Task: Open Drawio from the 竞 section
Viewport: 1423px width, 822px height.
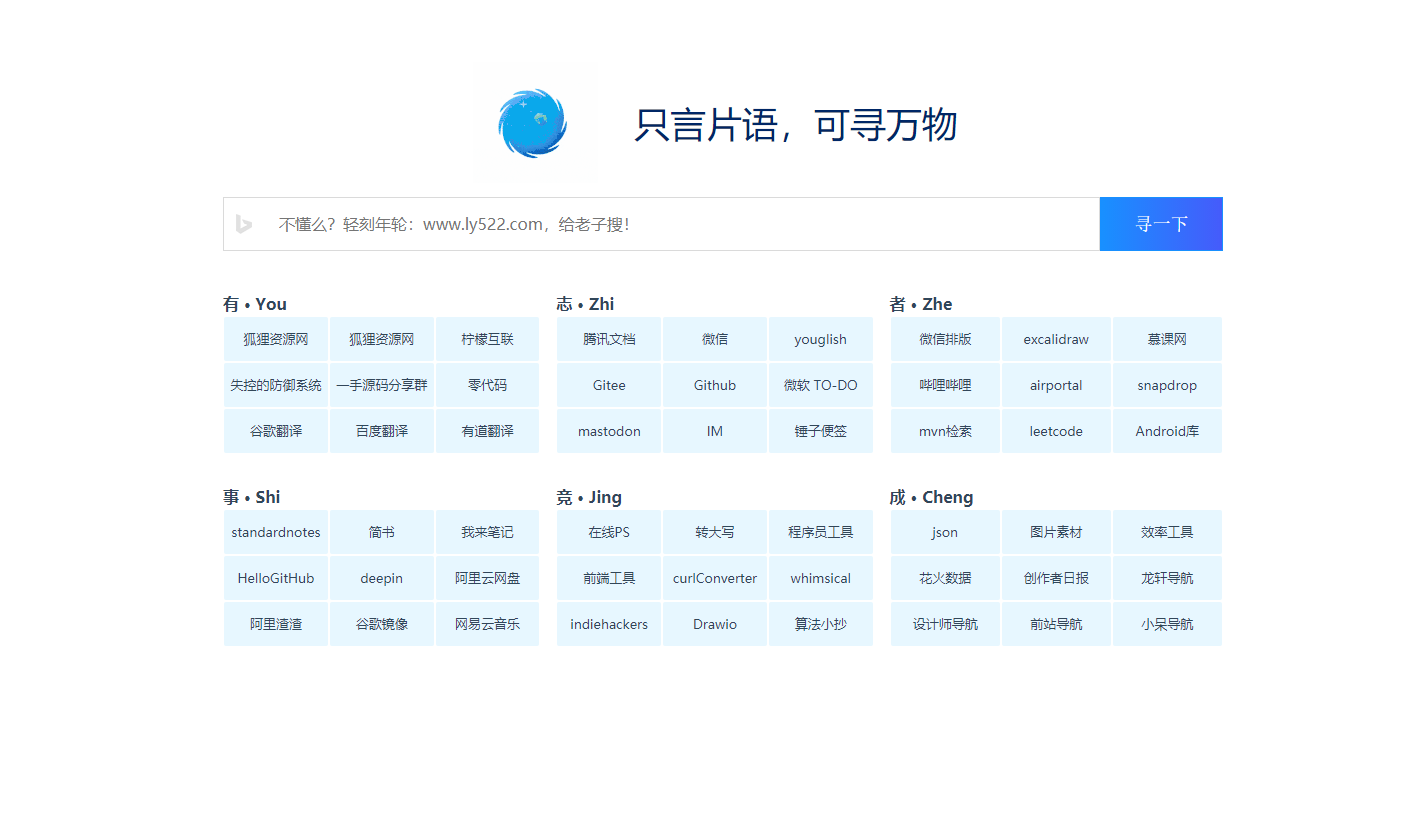Action: [x=714, y=624]
